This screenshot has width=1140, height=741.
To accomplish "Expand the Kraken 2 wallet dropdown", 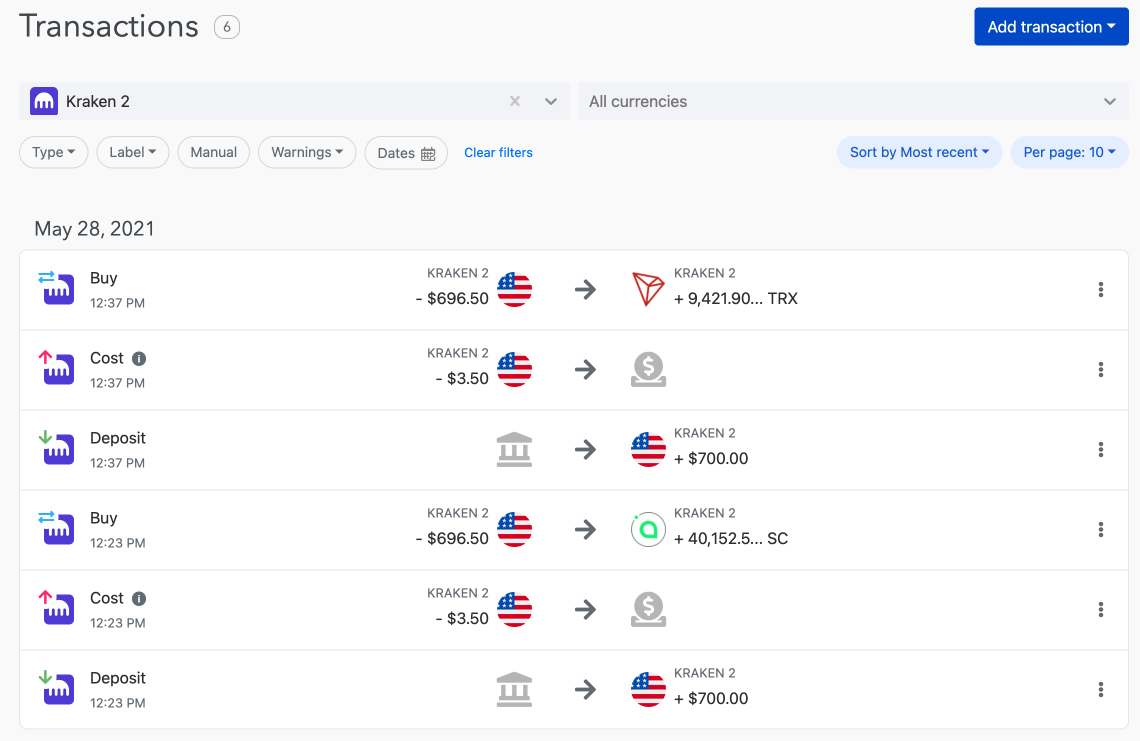I will point(551,101).
